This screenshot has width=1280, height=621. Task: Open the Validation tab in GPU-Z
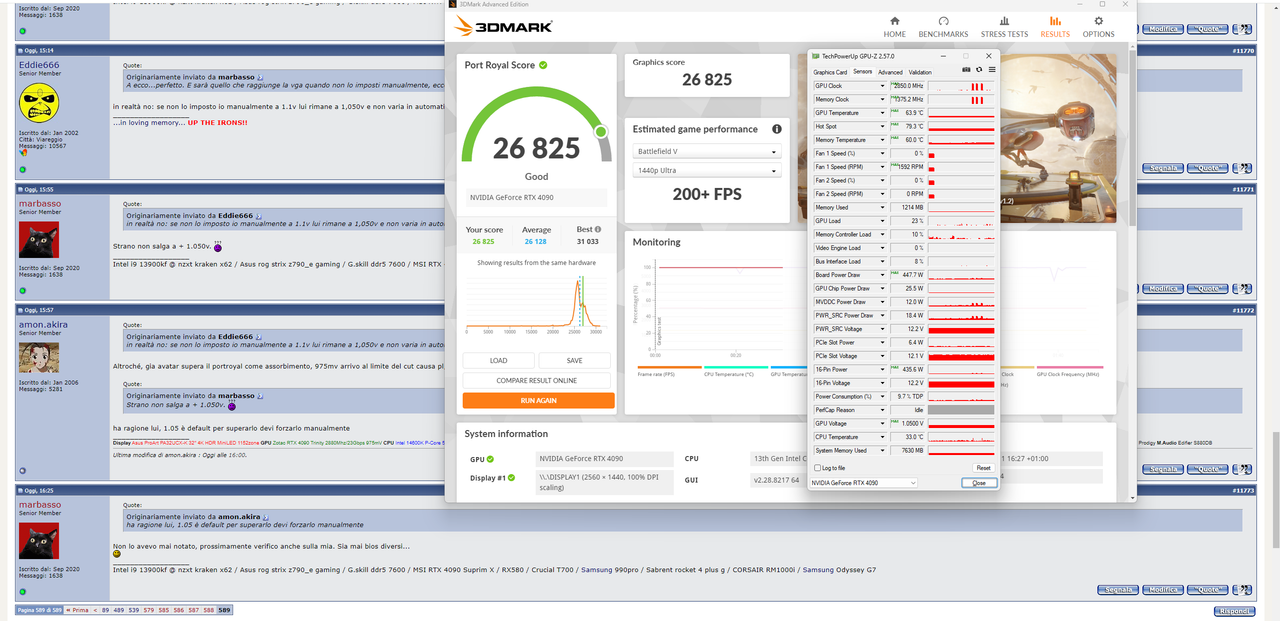pyautogui.click(x=920, y=72)
